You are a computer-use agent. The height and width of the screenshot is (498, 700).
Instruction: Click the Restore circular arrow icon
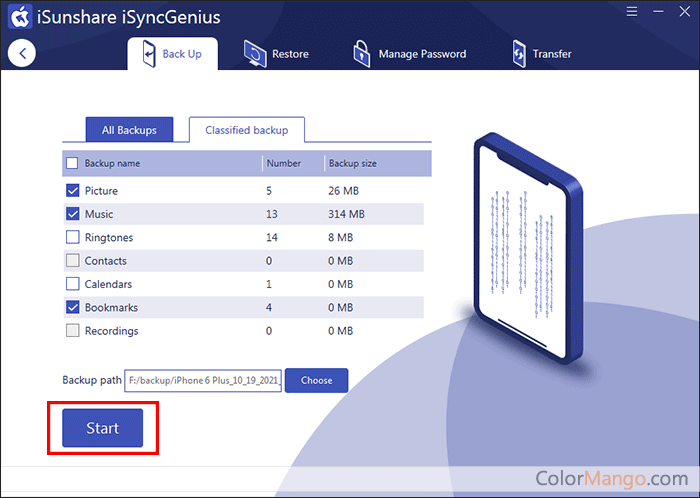coord(256,54)
